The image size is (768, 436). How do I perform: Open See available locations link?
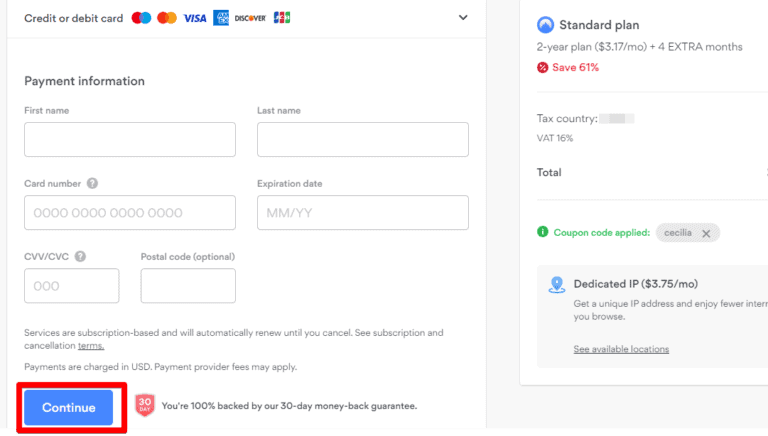pyautogui.click(x=621, y=349)
